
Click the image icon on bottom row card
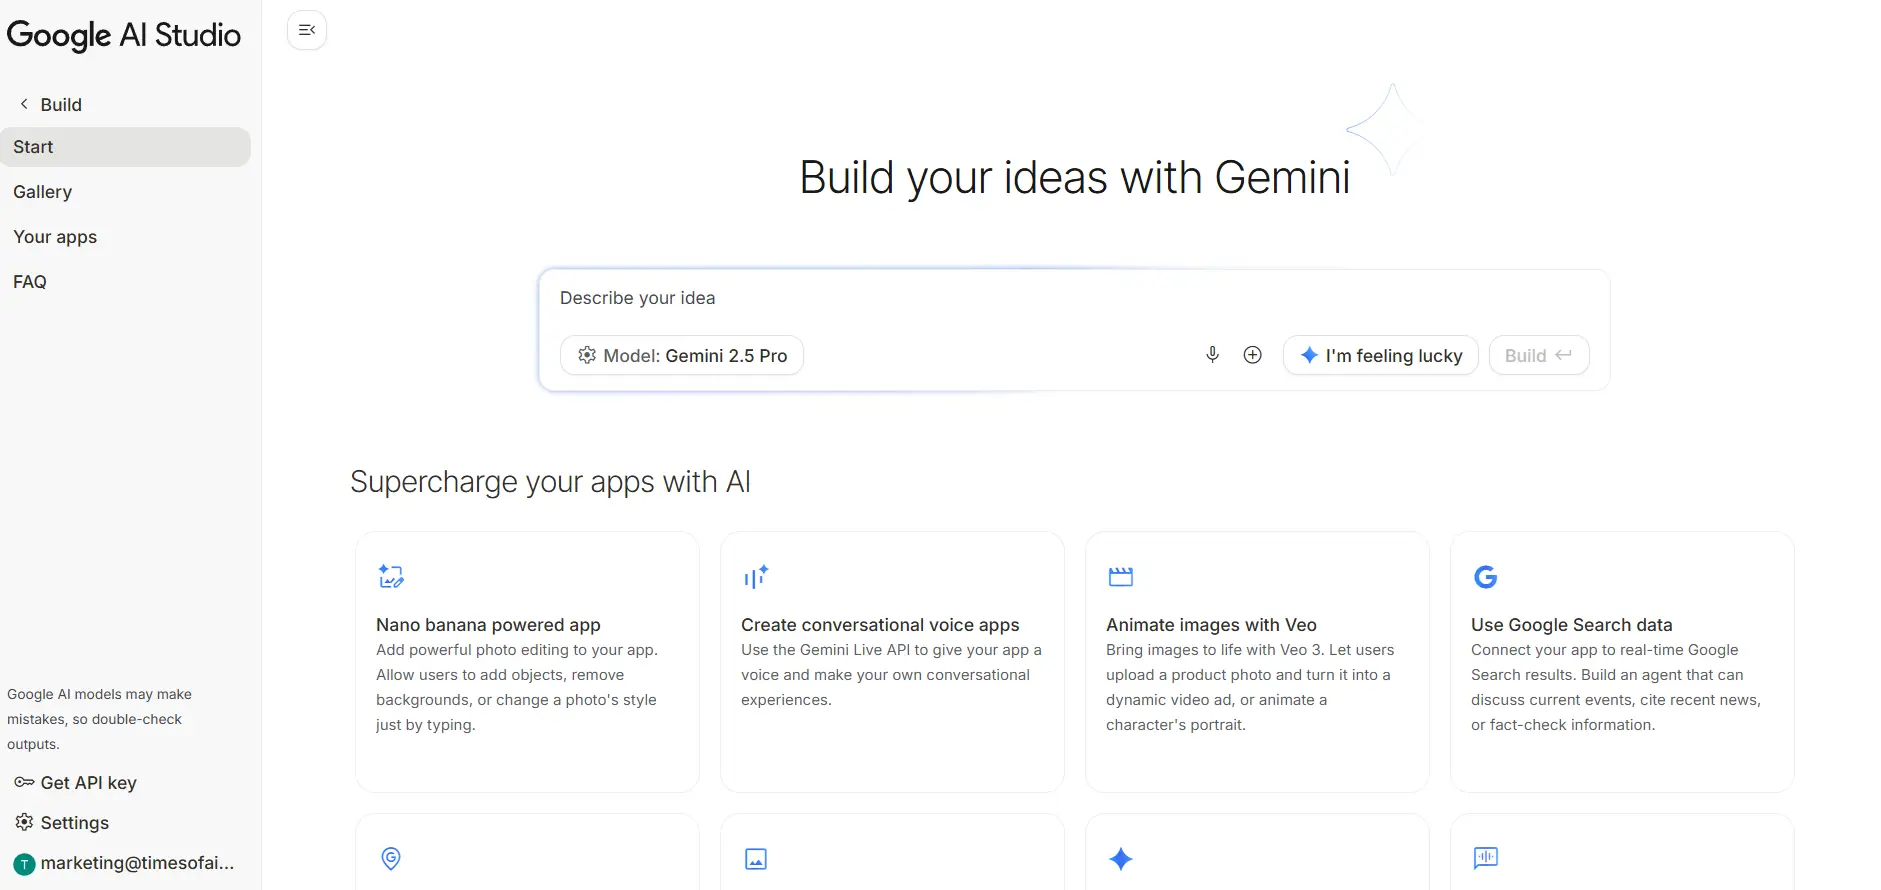pyautogui.click(x=756, y=858)
